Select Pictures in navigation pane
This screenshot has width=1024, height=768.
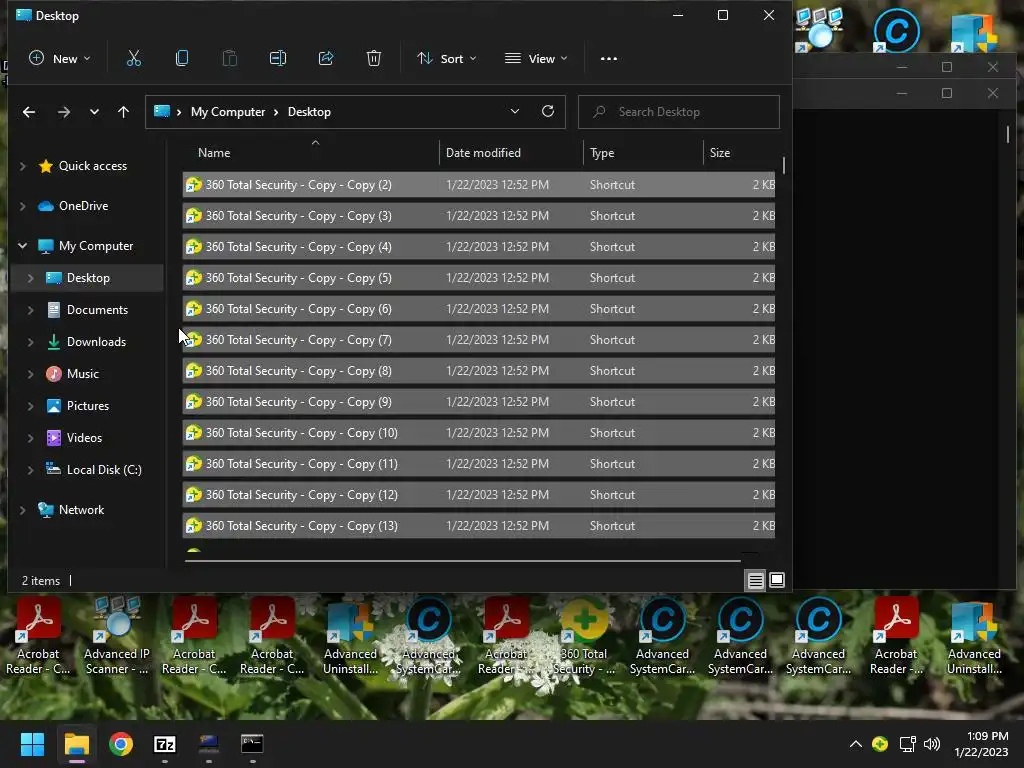[88, 406]
